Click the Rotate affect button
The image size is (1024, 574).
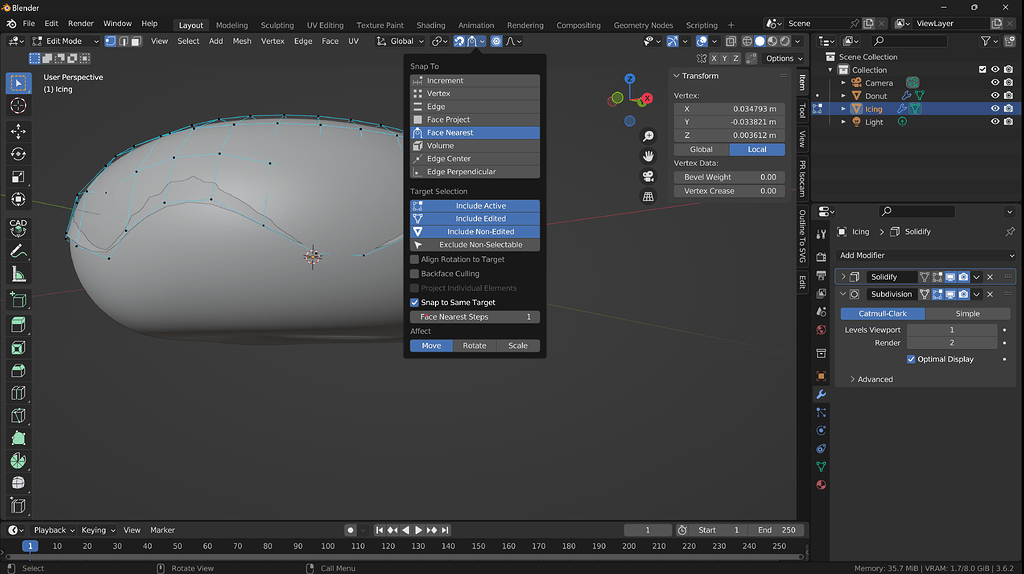[474, 345]
